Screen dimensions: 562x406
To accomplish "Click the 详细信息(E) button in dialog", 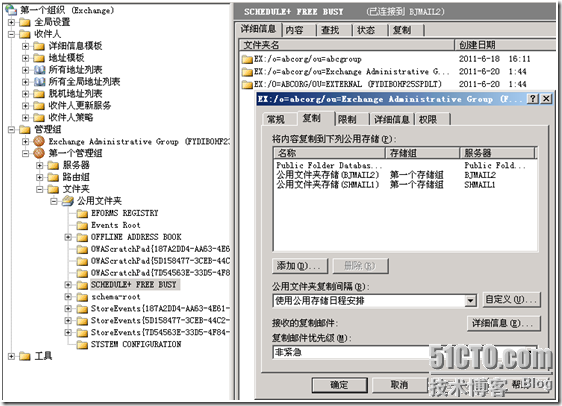I will (x=504, y=323).
